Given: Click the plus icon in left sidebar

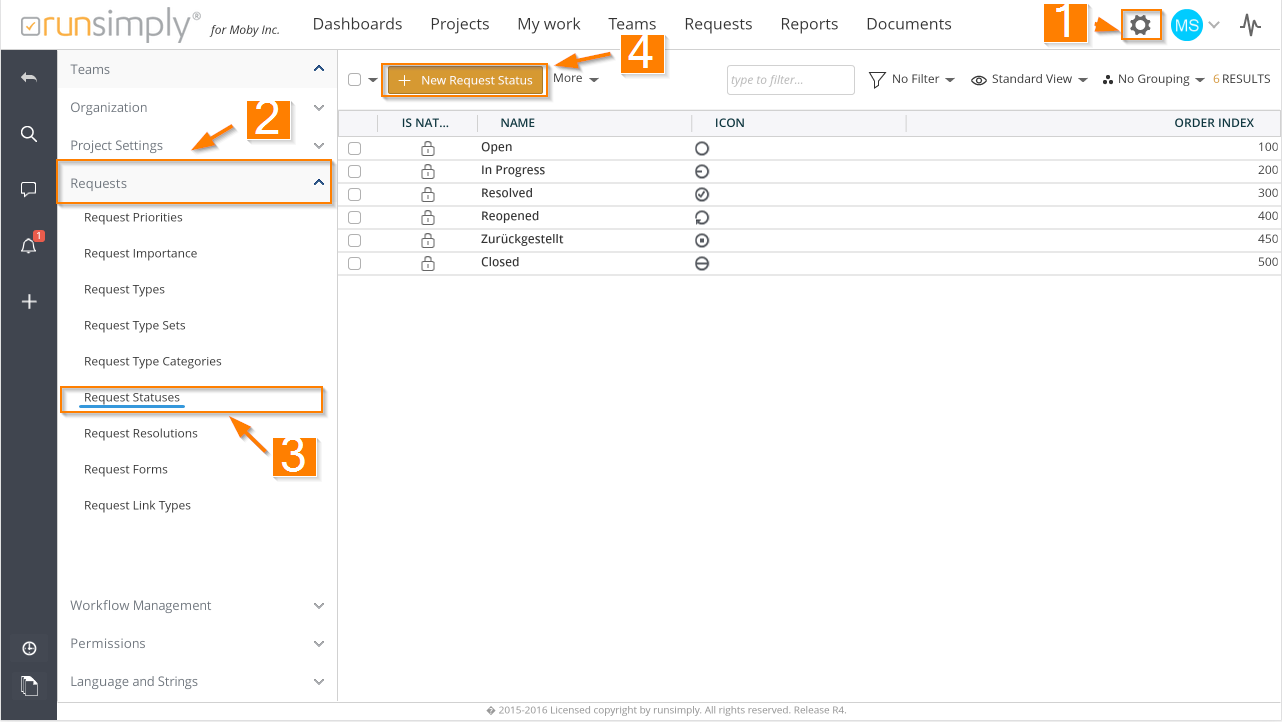Looking at the screenshot, I should tap(29, 301).
